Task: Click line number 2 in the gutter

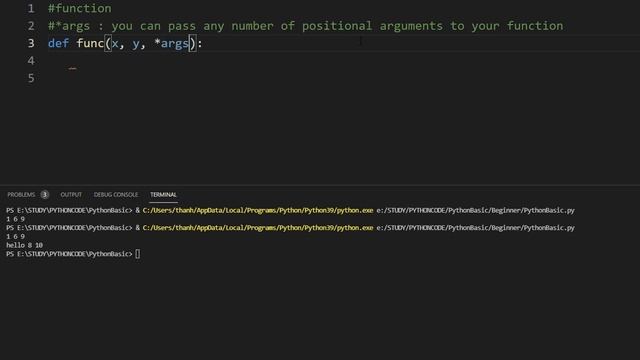Action: point(31,26)
